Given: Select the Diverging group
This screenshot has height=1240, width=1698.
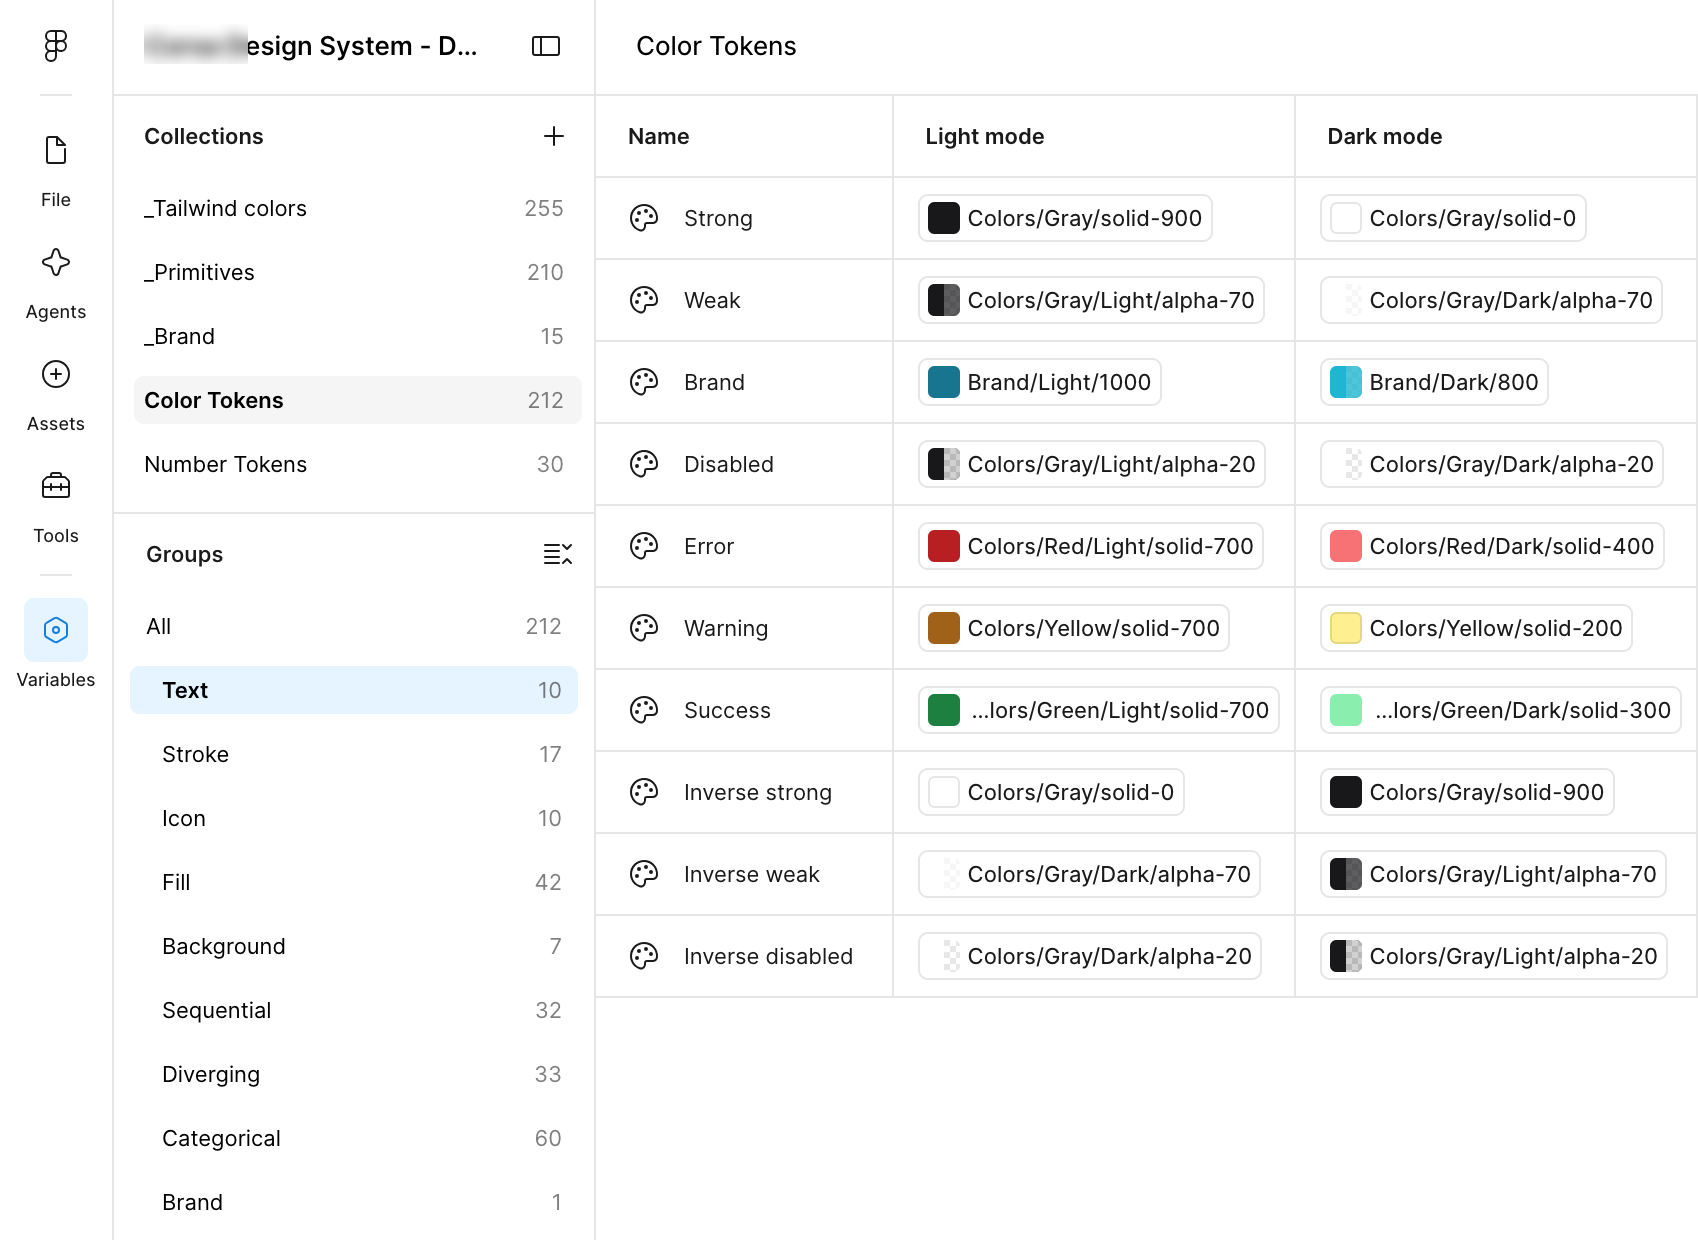Looking at the screenshot, I should pyautogui.click(x=354, y=1074).
